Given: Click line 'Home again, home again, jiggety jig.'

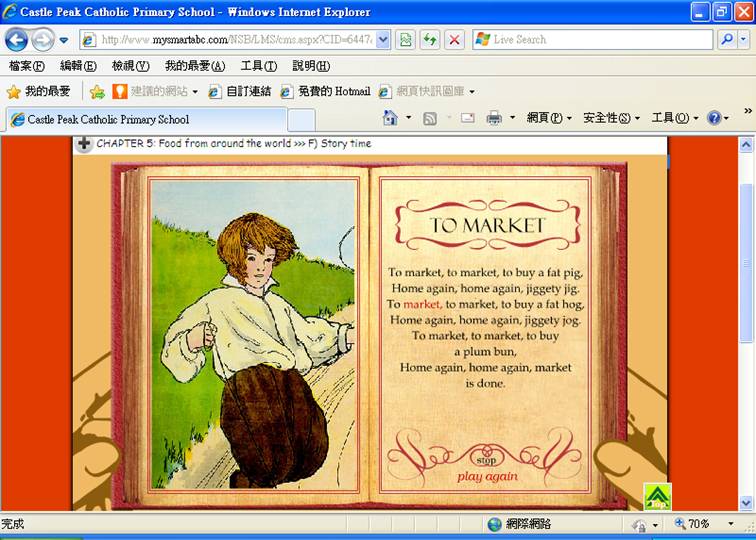Looking at the screenshot, I should (x=486, y=288).
